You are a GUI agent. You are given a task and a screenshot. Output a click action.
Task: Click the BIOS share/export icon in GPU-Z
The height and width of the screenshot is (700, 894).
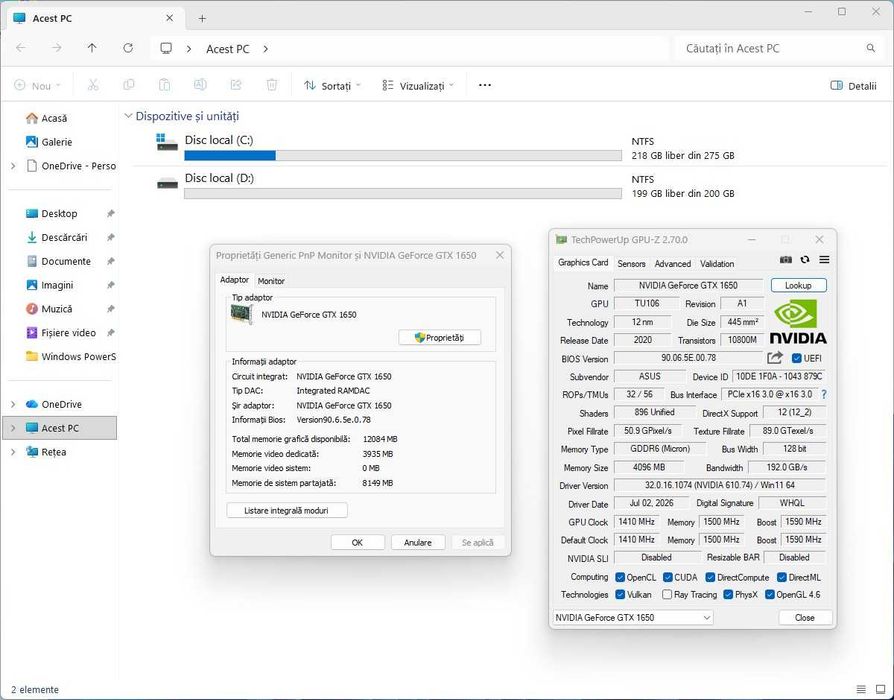775,358
